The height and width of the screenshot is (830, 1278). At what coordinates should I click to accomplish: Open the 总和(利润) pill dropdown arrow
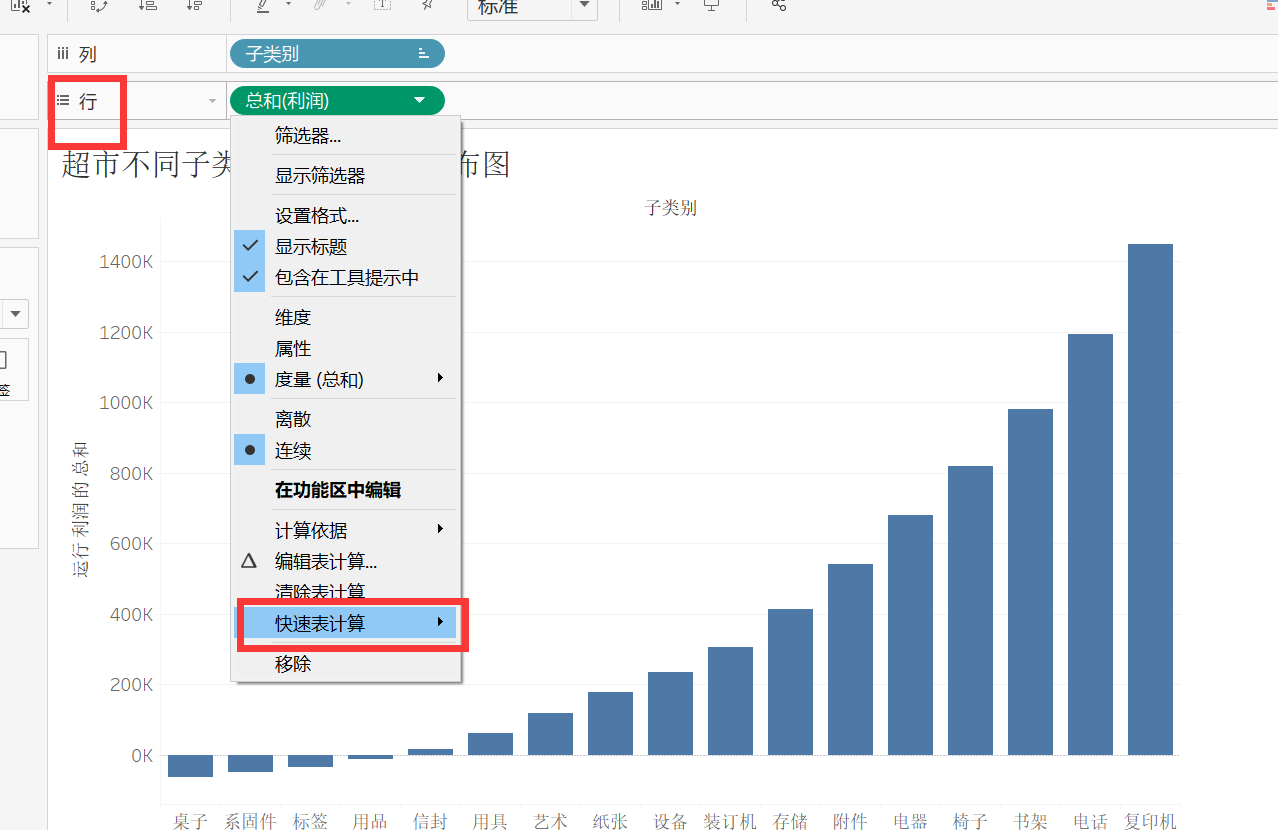pyautogui.click(x=420, y=100)
